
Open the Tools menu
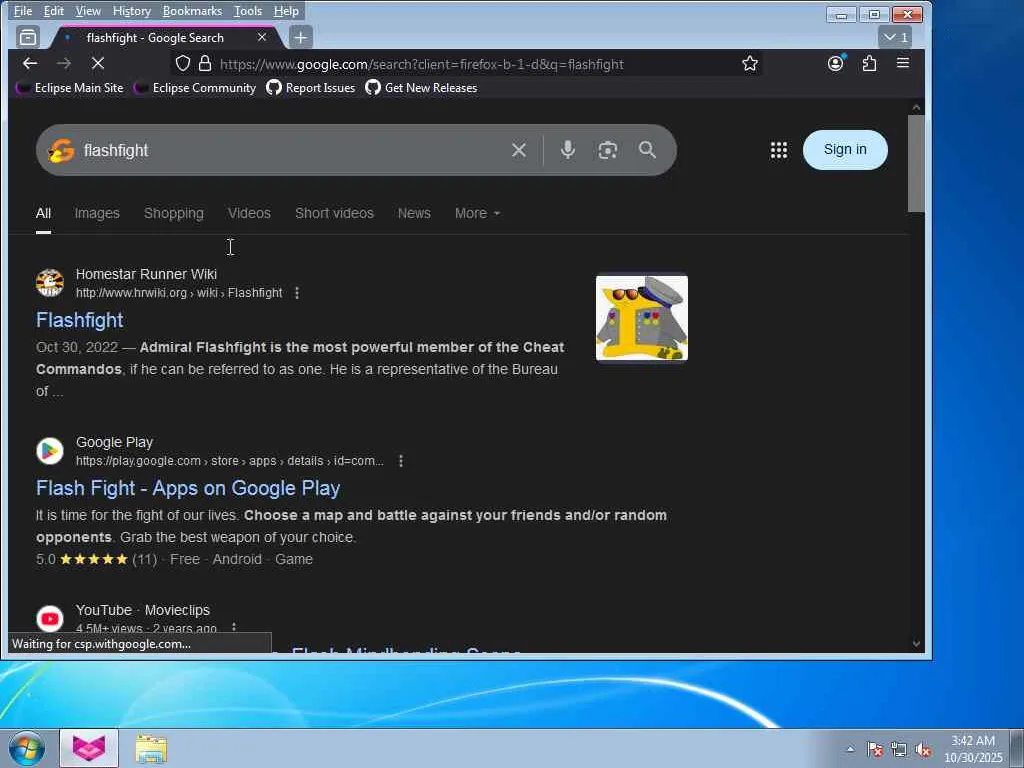point(248,11)
